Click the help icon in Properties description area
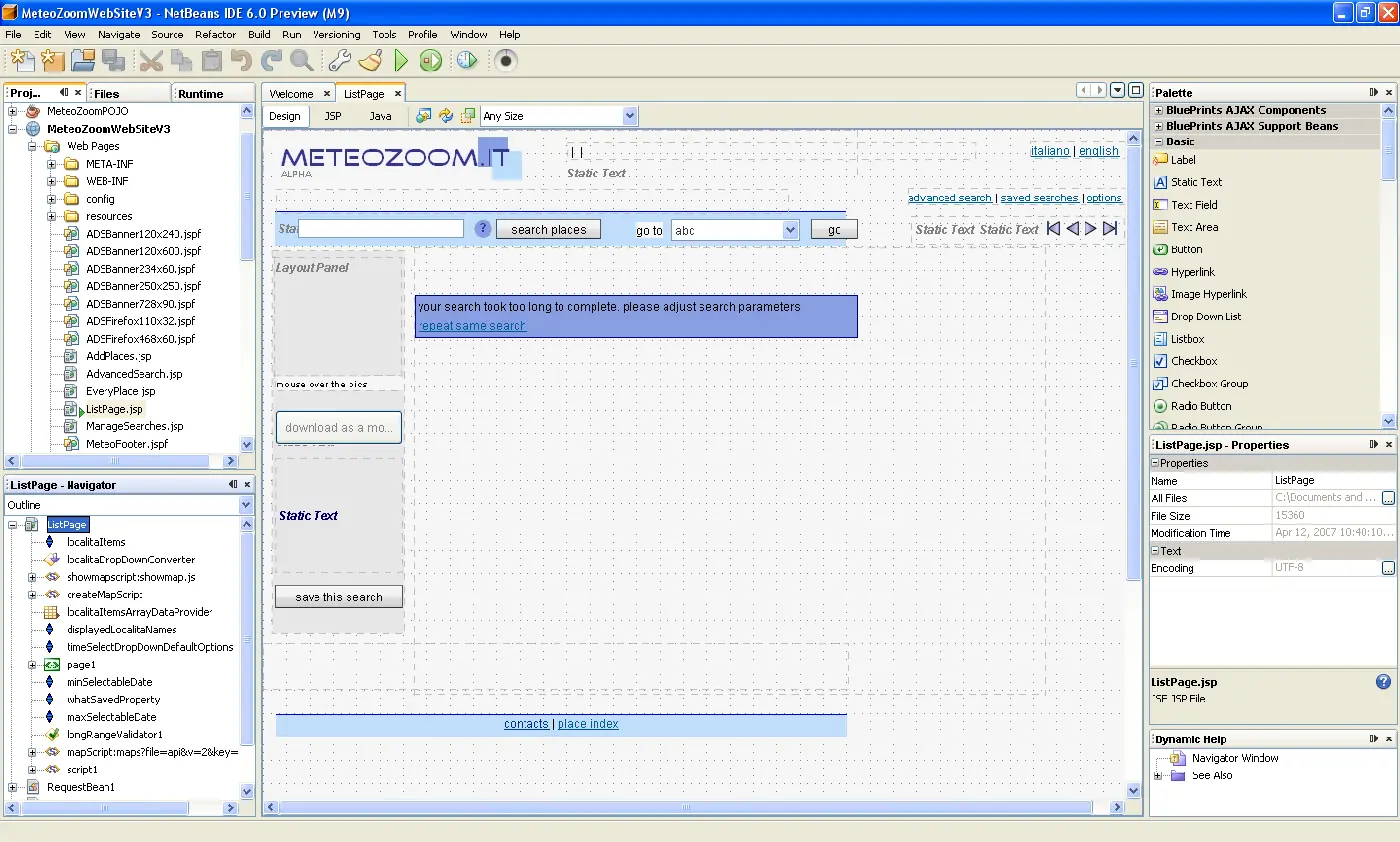Screen dimensions: 1400x842 [1383, 682]
